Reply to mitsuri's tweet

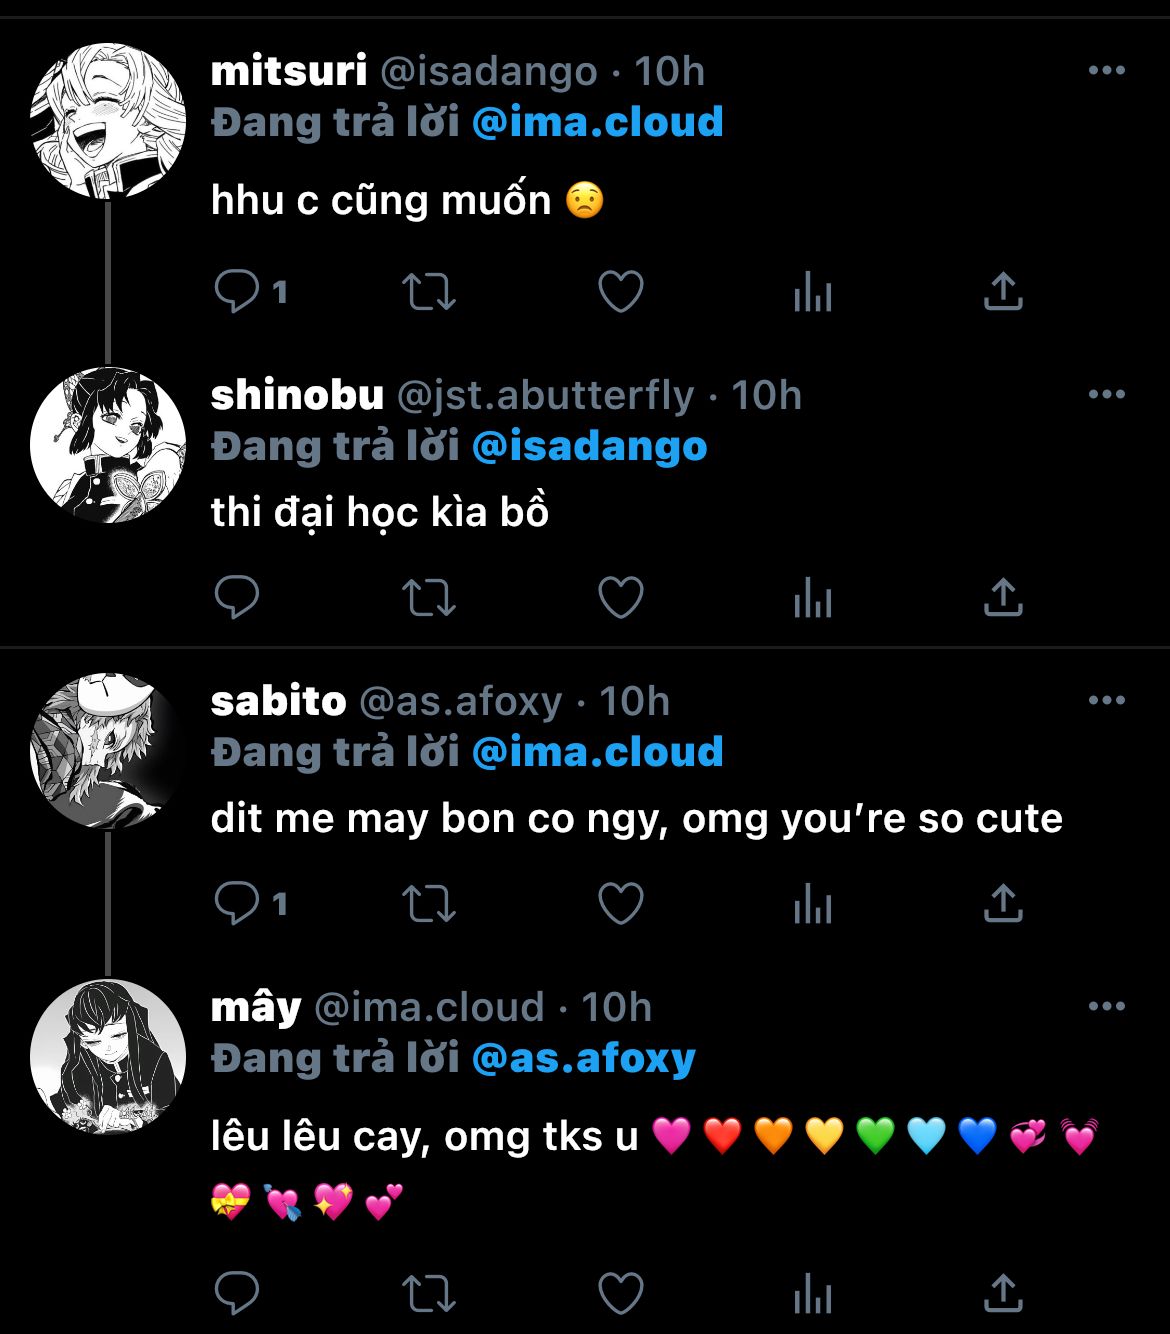(237, 292)
